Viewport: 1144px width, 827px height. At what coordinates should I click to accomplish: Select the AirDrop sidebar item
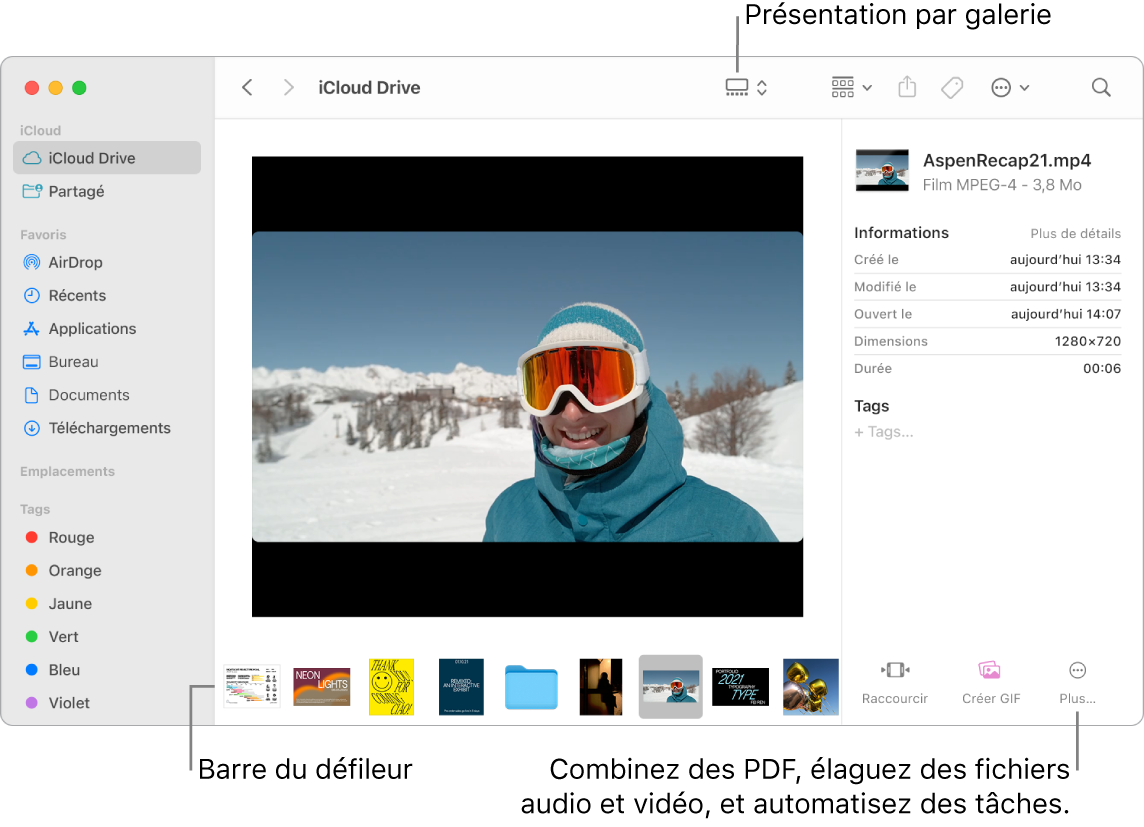(75, 262)
